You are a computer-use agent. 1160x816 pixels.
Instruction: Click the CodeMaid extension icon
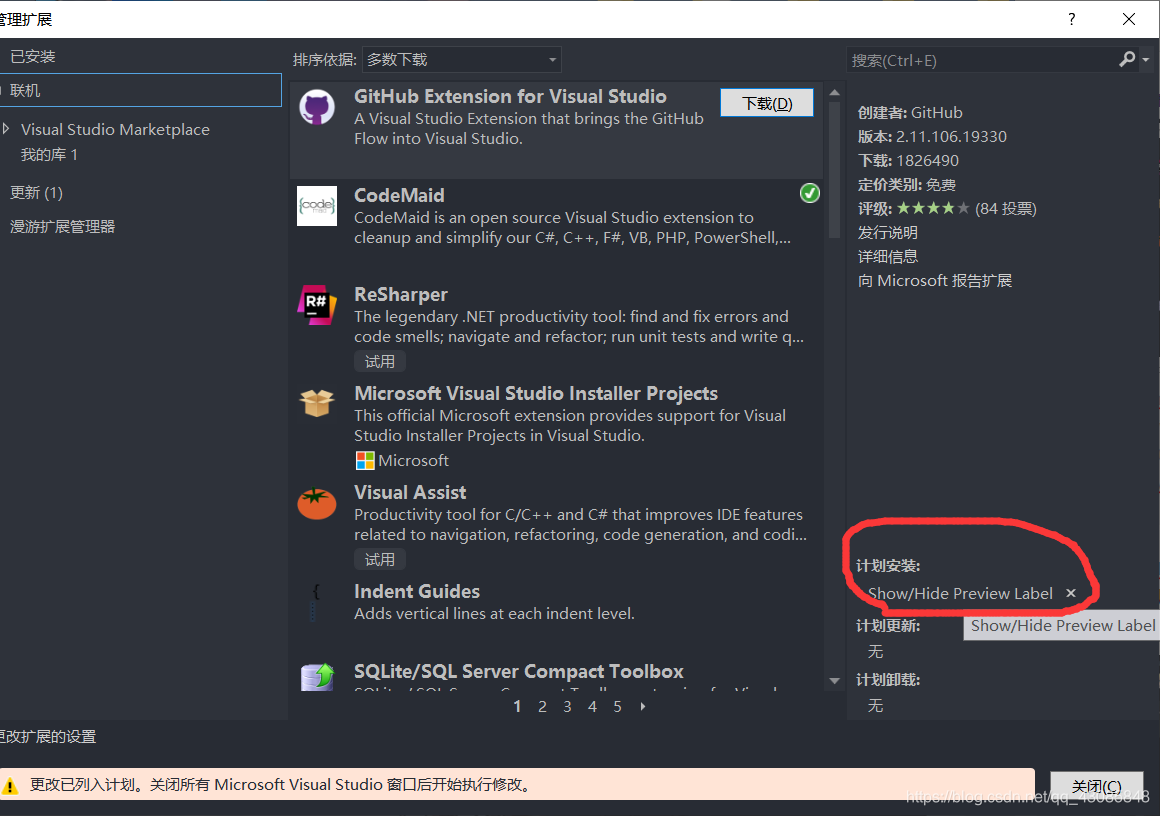coord(317,206)
